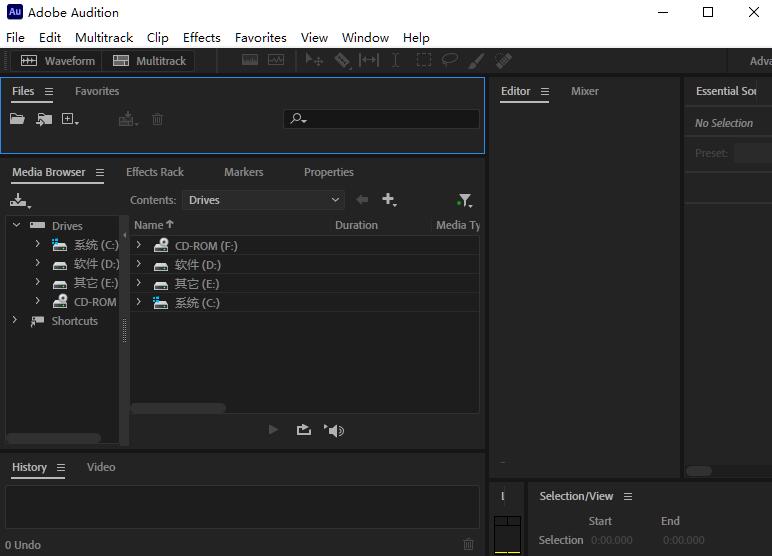Image resolution: width=772 pixels, height=556 pixels.
Task: Toggle Loop Playback in Media Browser
Action: 304,430
